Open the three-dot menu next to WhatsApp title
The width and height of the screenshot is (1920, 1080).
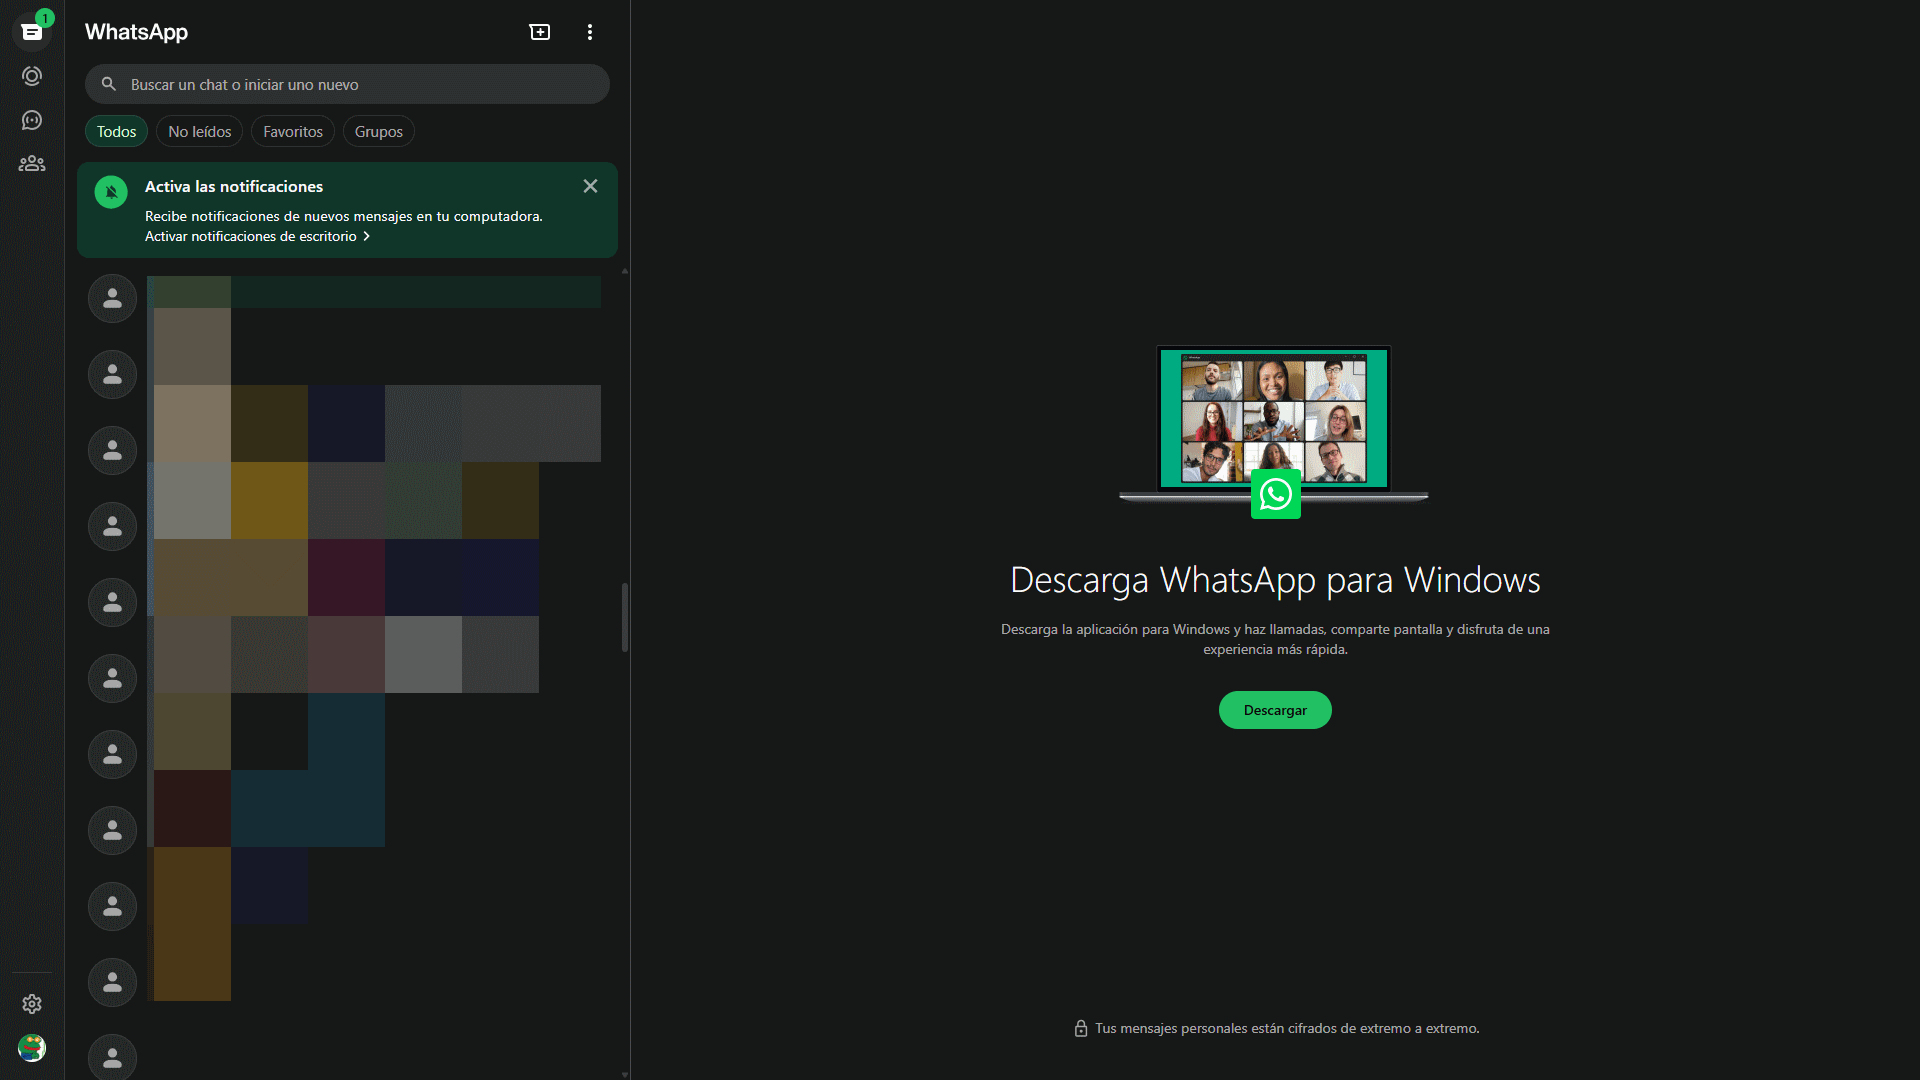tap(590, 32)
